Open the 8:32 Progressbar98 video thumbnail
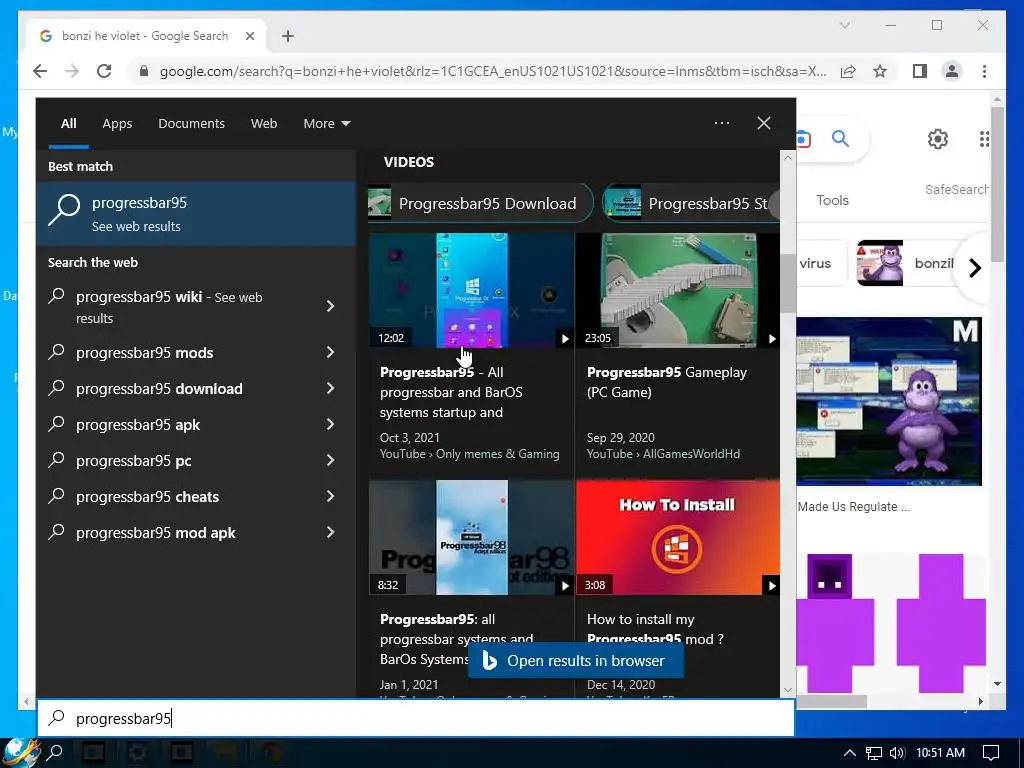This screenshot has width=1024, height=768. point(471,537)
